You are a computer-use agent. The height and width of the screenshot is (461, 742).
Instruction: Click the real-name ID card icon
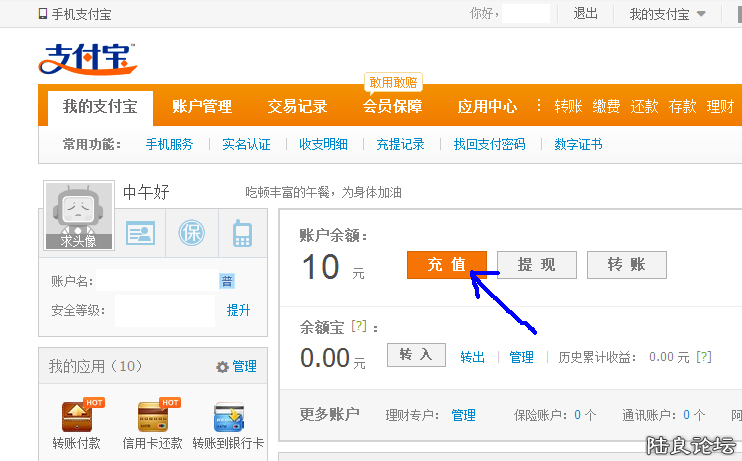[140, 233]
